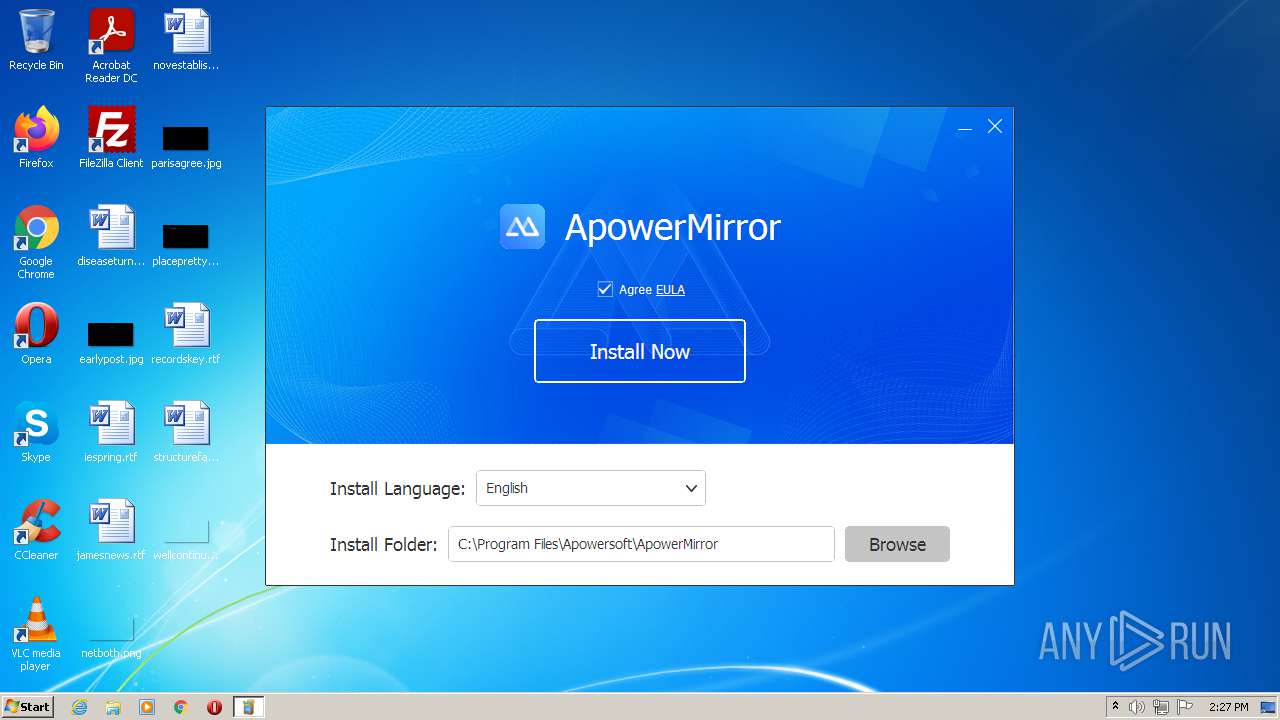Open Action Center flag tray icon
Screen dimensions: 1280x720
[x=1185, y=707]
